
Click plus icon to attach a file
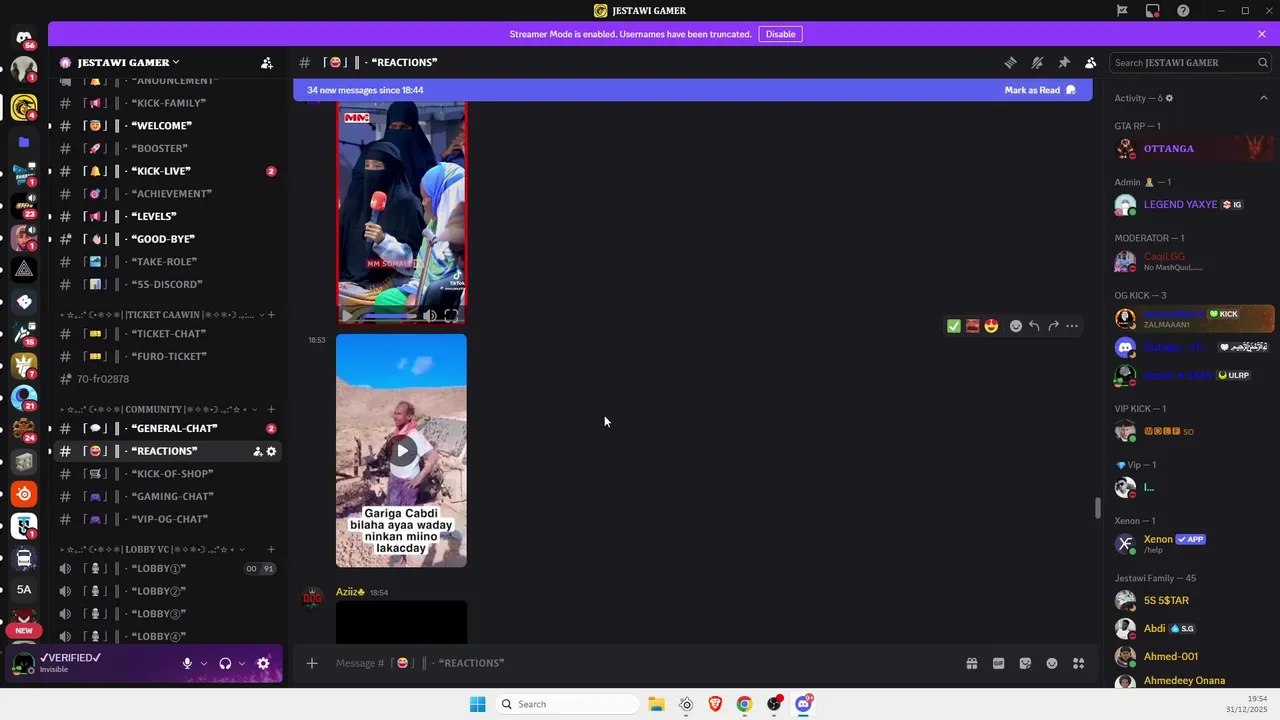pos(312,663)
